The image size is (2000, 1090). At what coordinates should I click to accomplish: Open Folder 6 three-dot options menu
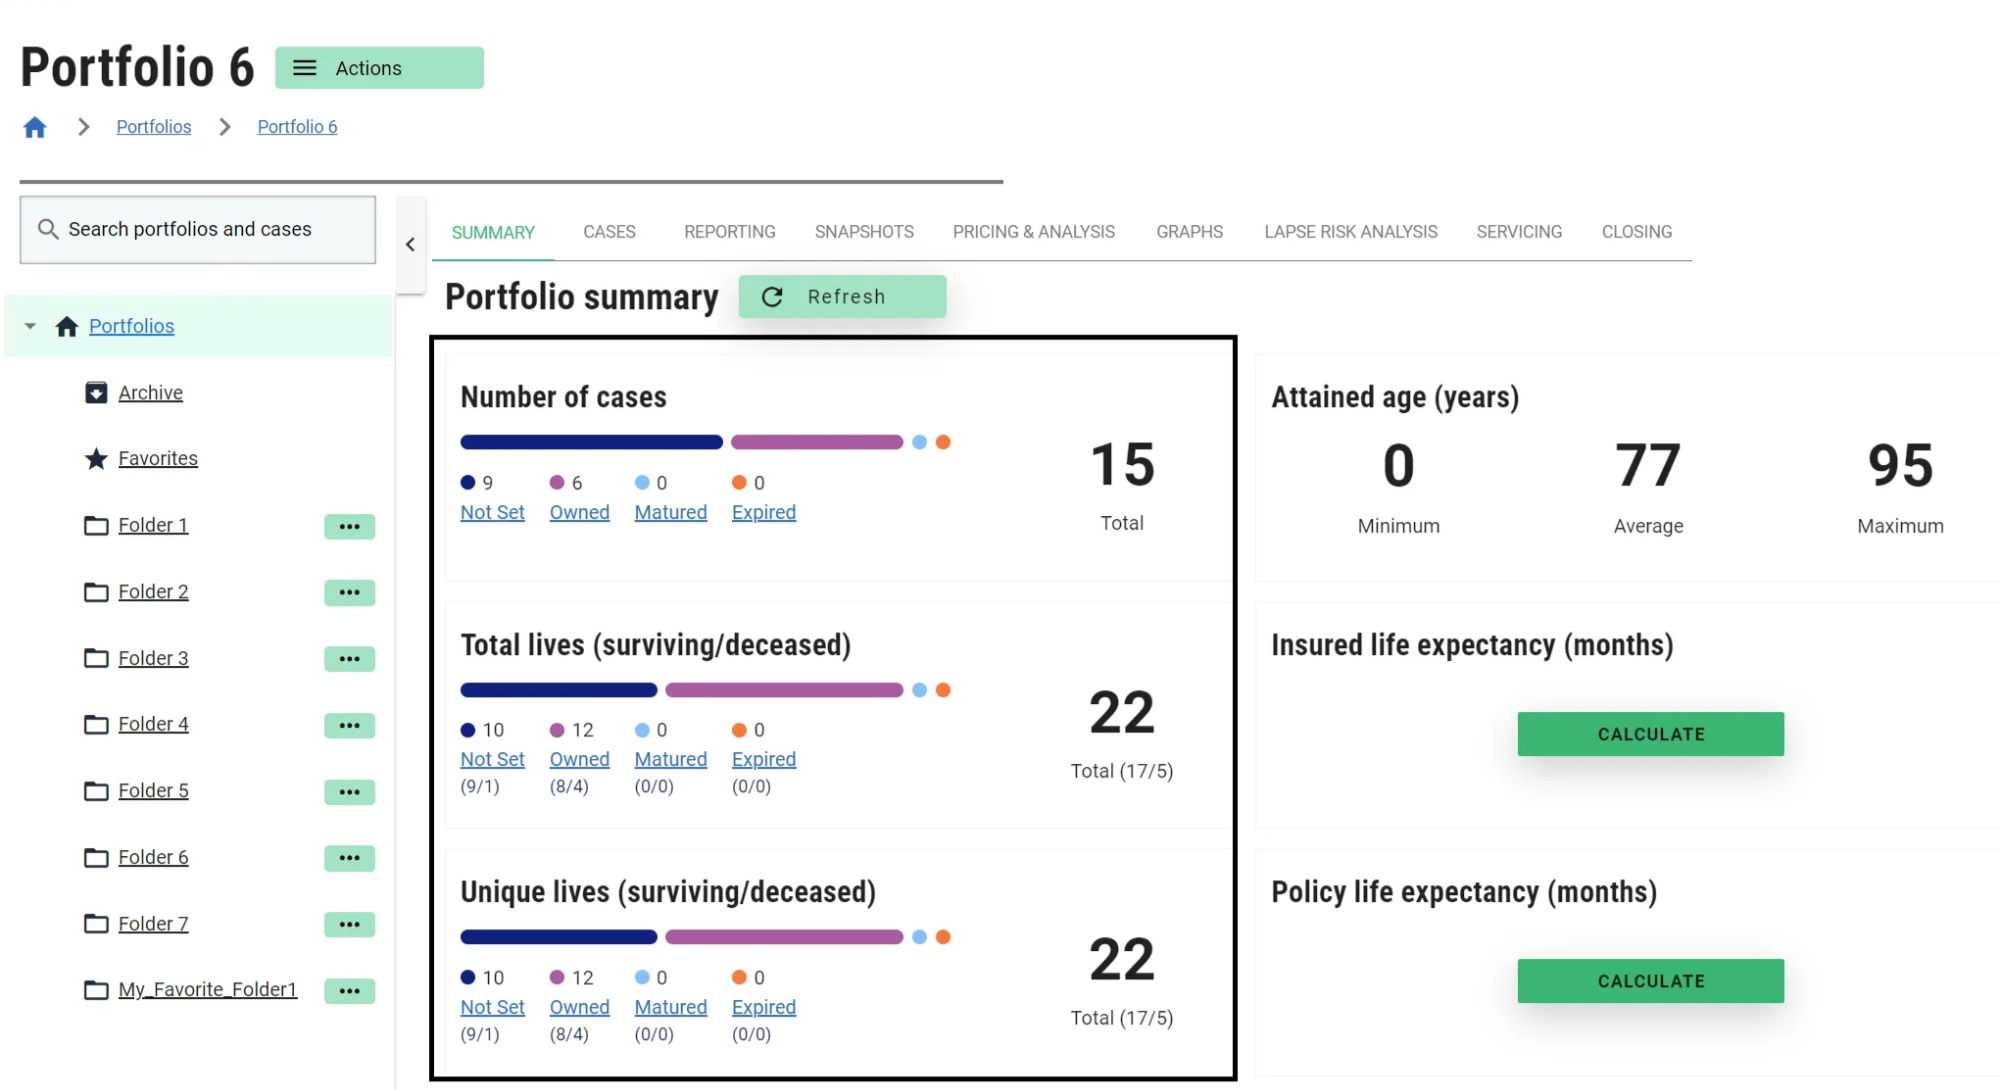[x=349, y=858]
